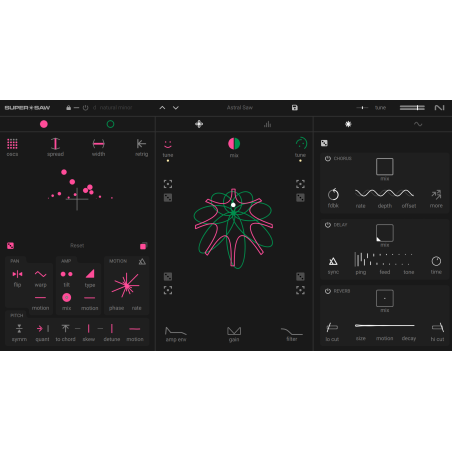Click the amp tilt dots icon

pyautogui.click(x=66, y=274)
